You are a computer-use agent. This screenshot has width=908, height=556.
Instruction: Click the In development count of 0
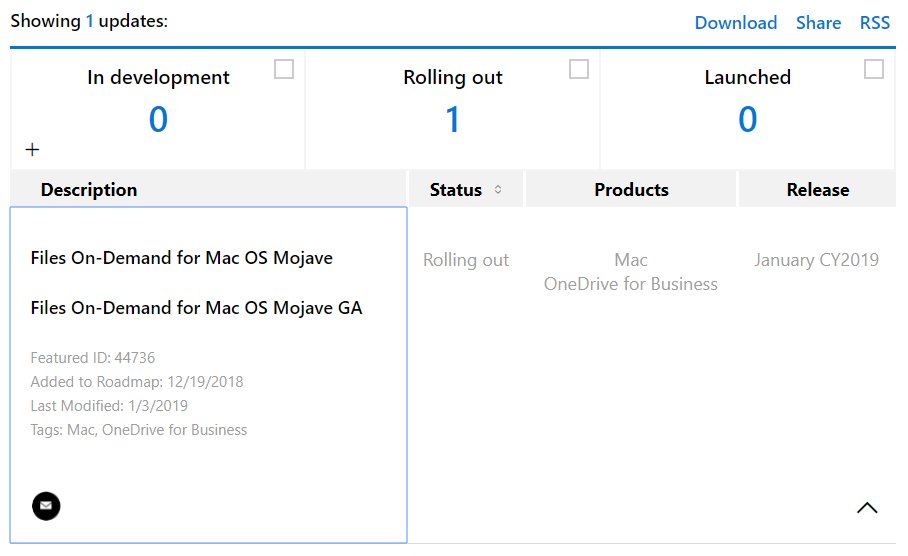[158, 120]
